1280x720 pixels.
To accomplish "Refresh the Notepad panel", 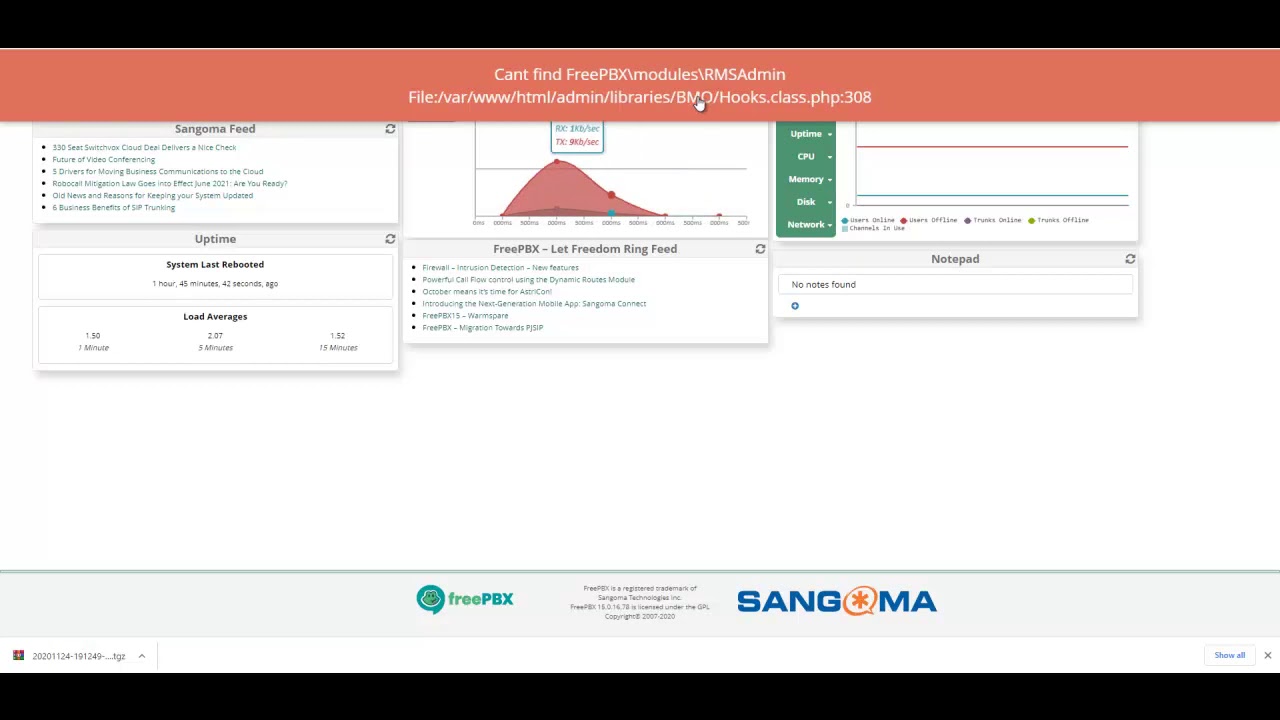I will [1130, 259].
